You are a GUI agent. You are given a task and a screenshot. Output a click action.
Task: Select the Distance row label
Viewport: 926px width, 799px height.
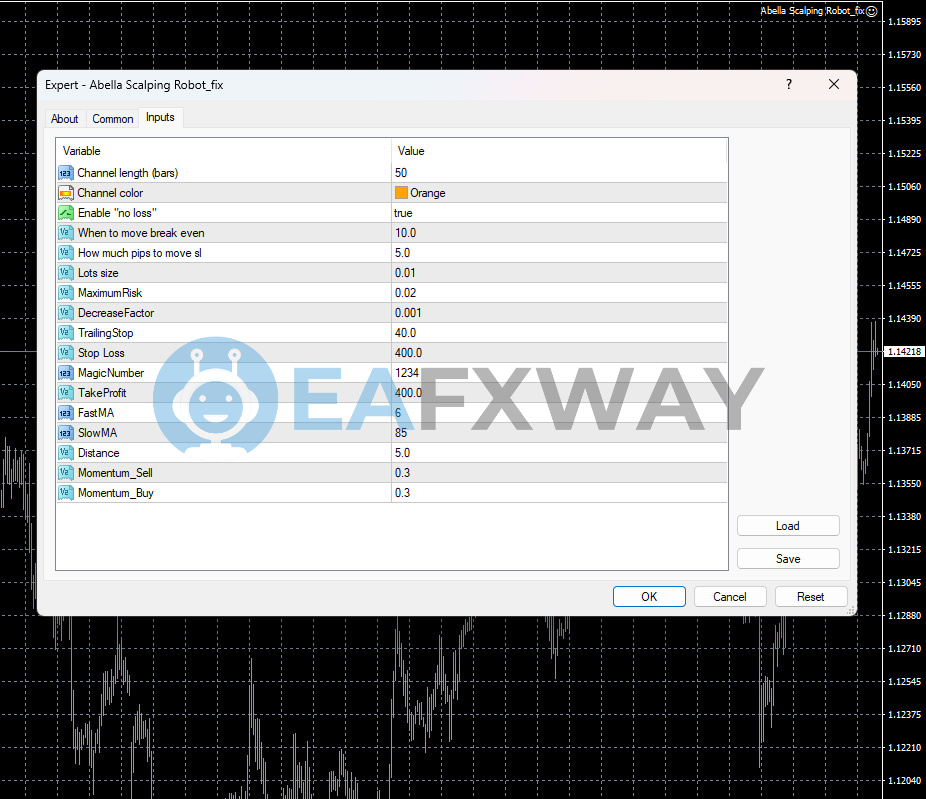[x=99, y=453]
